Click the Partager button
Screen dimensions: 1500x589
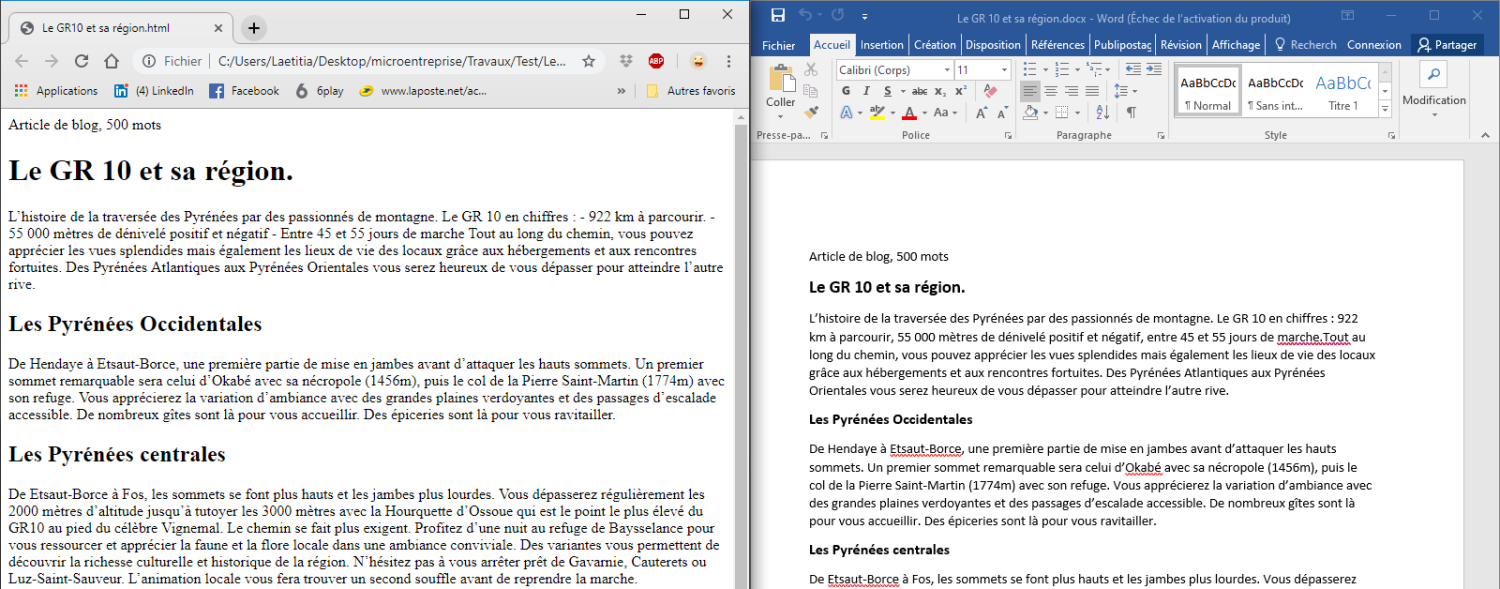(x=1447, y=45)
